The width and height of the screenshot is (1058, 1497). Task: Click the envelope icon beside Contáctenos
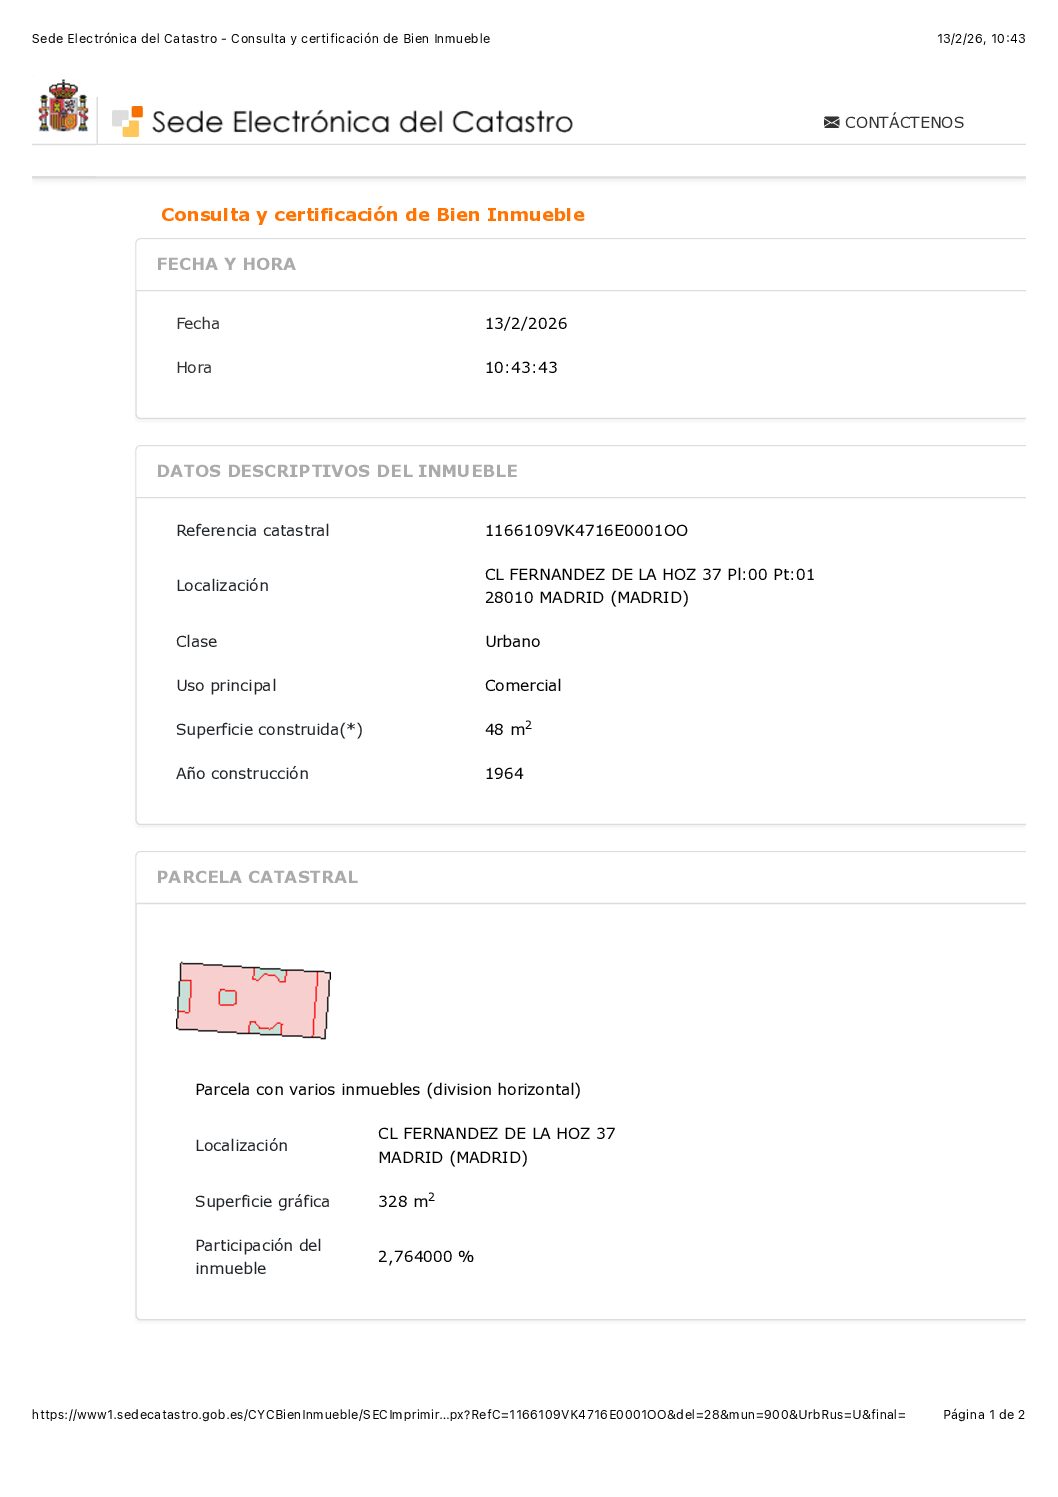tap(831, 122)
